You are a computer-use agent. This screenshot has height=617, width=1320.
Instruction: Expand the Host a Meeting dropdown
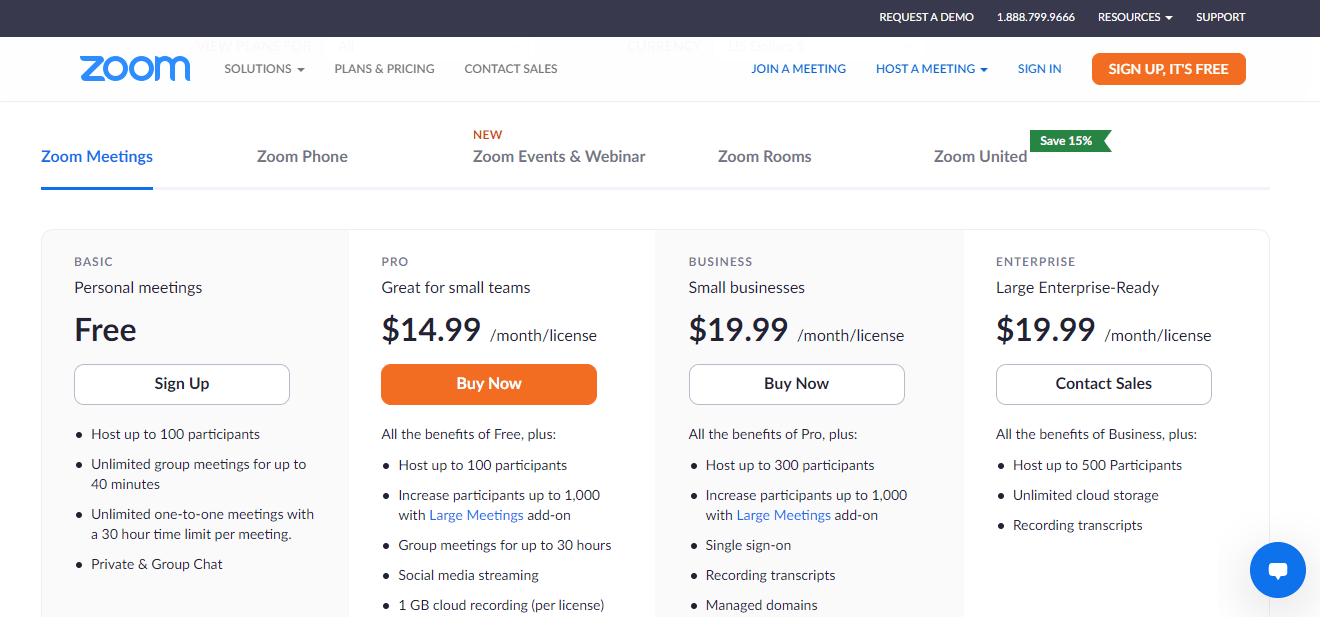[931, 69]
